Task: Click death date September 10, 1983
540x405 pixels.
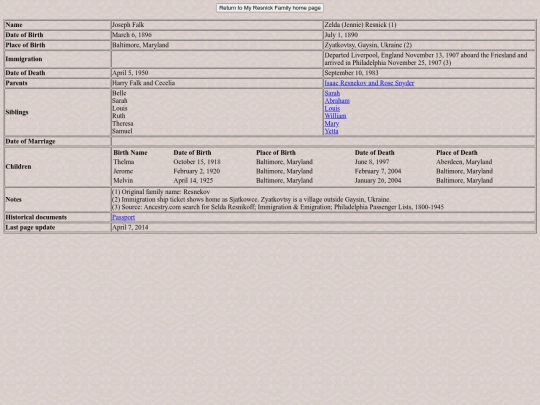Action: pyautogui.click(x=351, y=73)
